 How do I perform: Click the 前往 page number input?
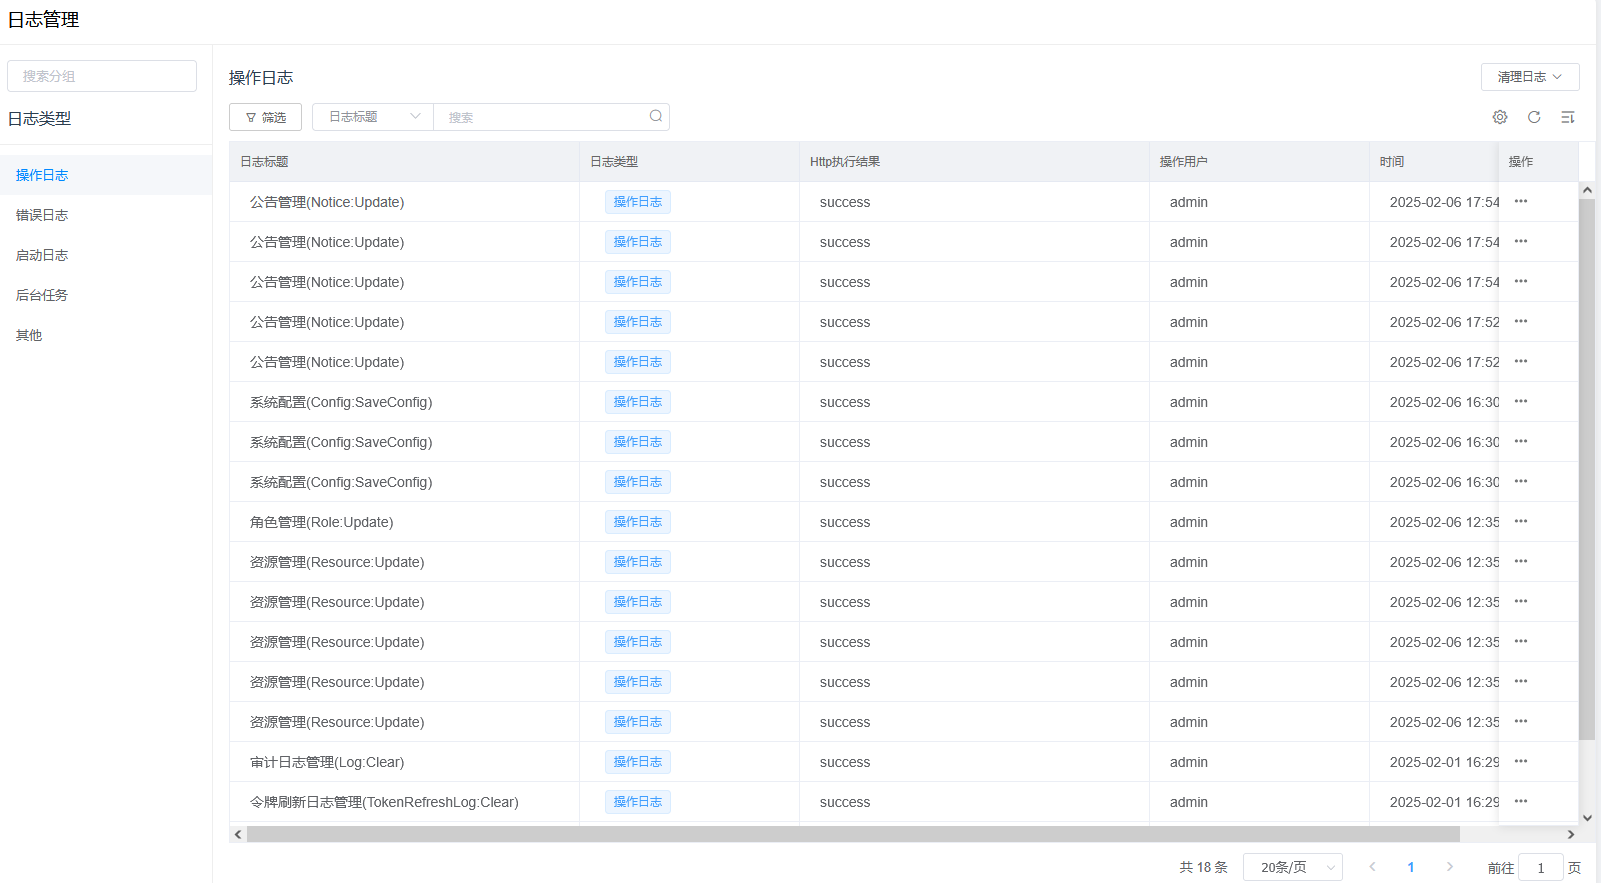pos(1540,867)
